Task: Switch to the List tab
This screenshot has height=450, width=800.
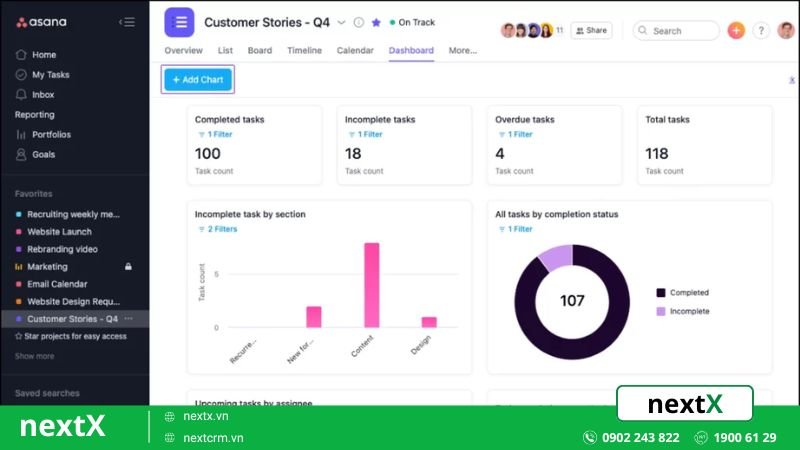Action: click(x=225, y=51)
